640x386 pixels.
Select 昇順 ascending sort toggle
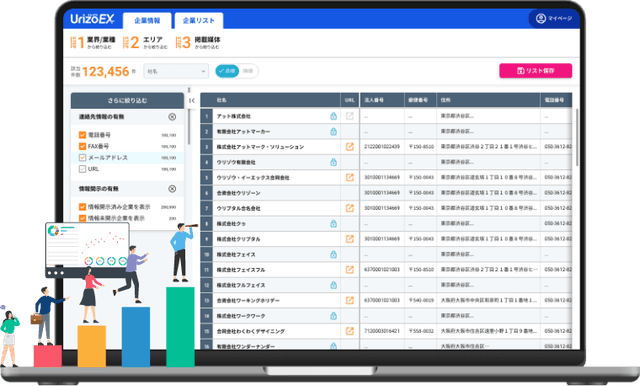227,71
